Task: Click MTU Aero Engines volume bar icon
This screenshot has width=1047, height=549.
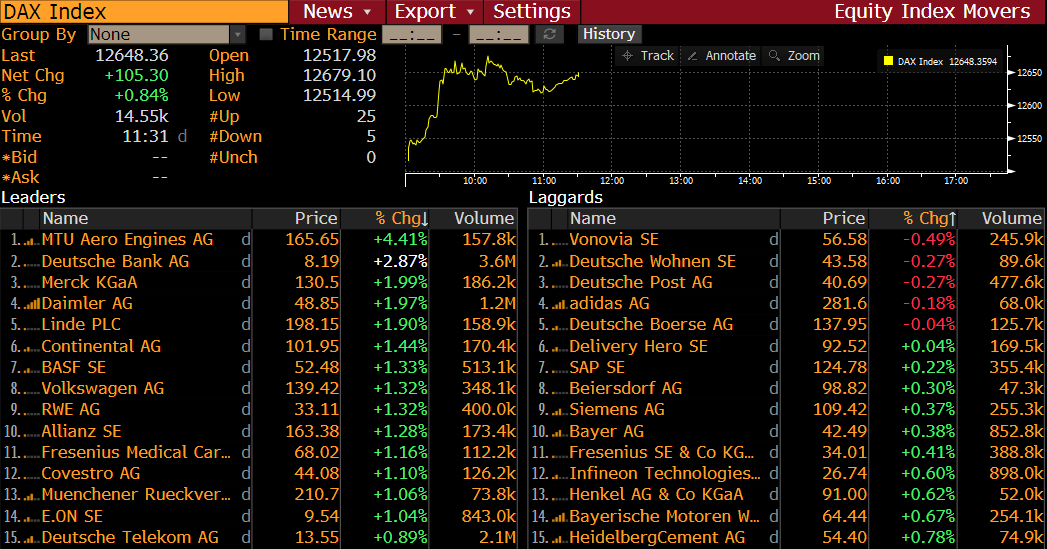Action: (x=30, y=240)
